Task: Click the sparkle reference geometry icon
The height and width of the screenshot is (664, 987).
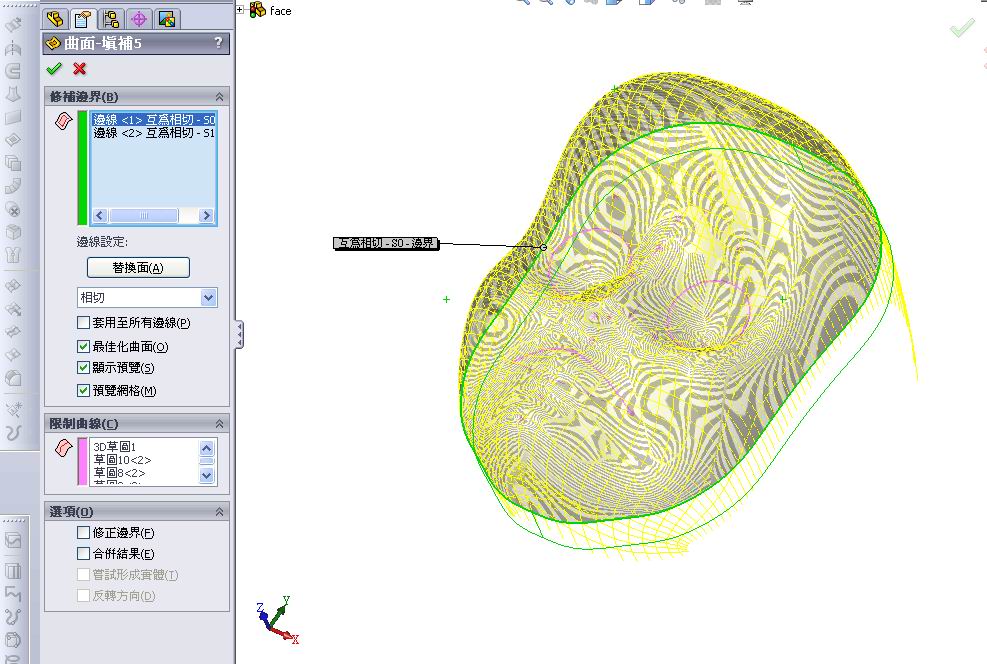Action: tap(13, 409)
